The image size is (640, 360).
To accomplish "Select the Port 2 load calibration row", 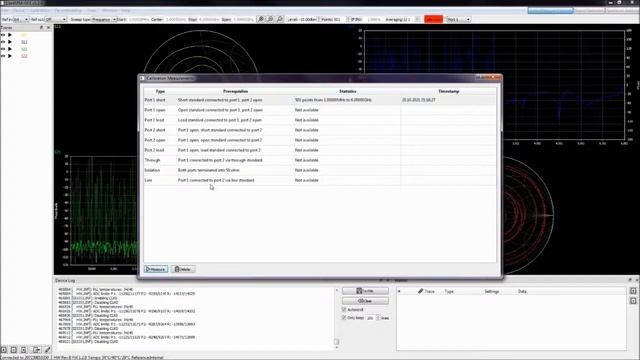I will tap(320, 150).
